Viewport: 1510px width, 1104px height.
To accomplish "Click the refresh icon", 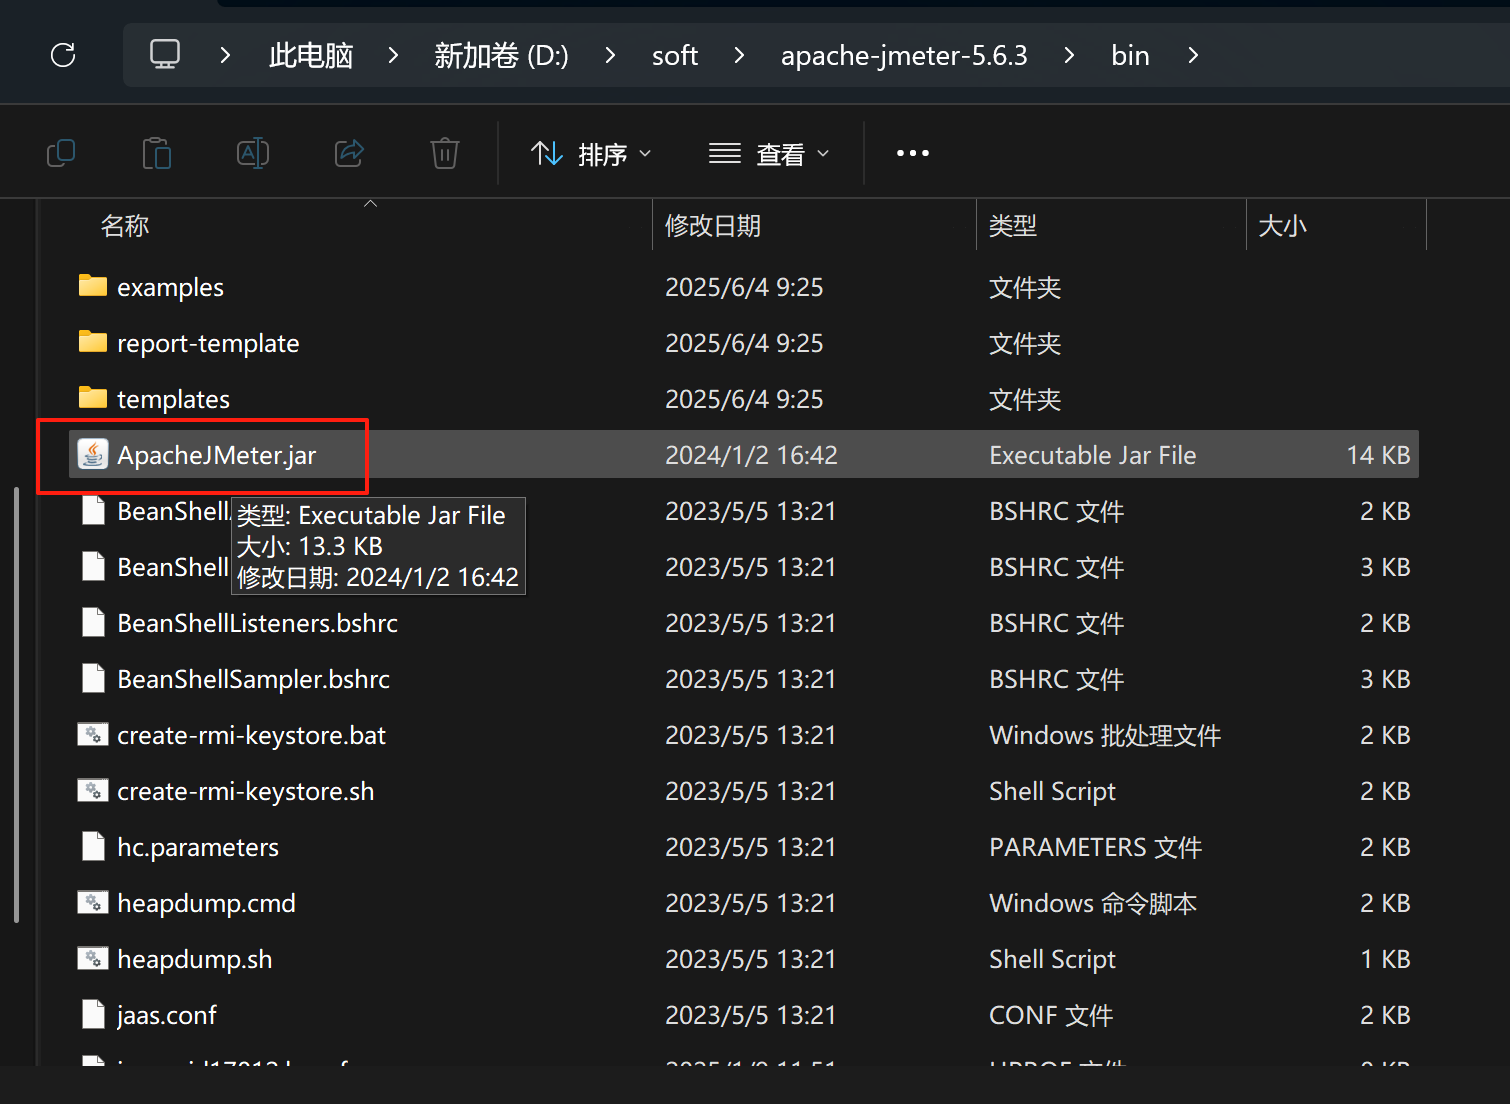I will (63, 55).
